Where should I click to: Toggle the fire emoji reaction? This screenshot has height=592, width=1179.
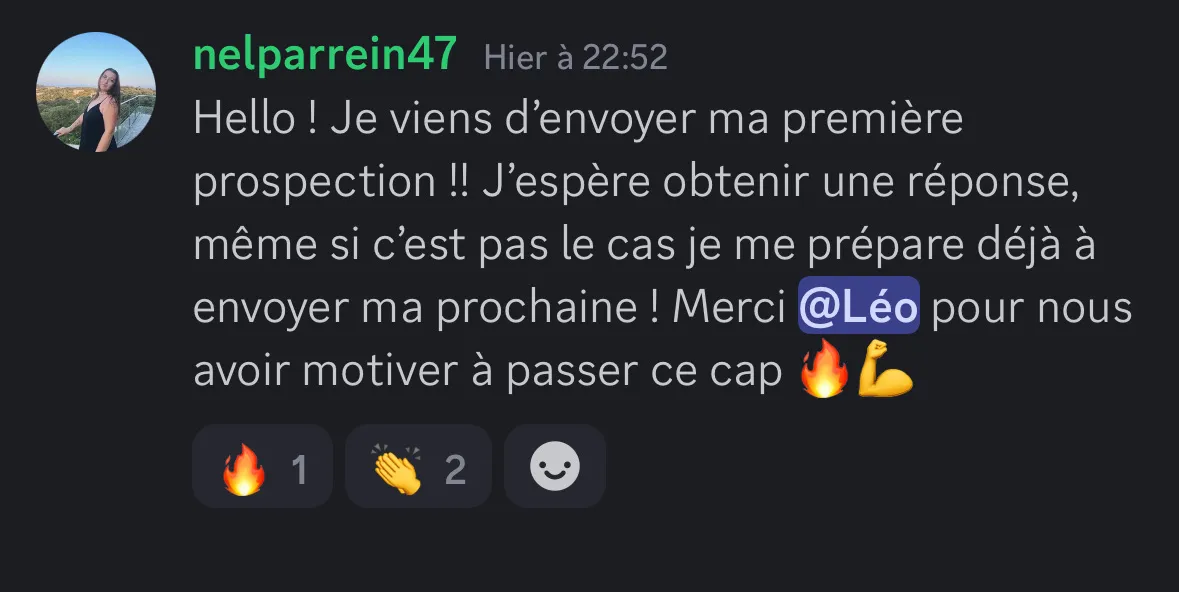tap(262, 466)
